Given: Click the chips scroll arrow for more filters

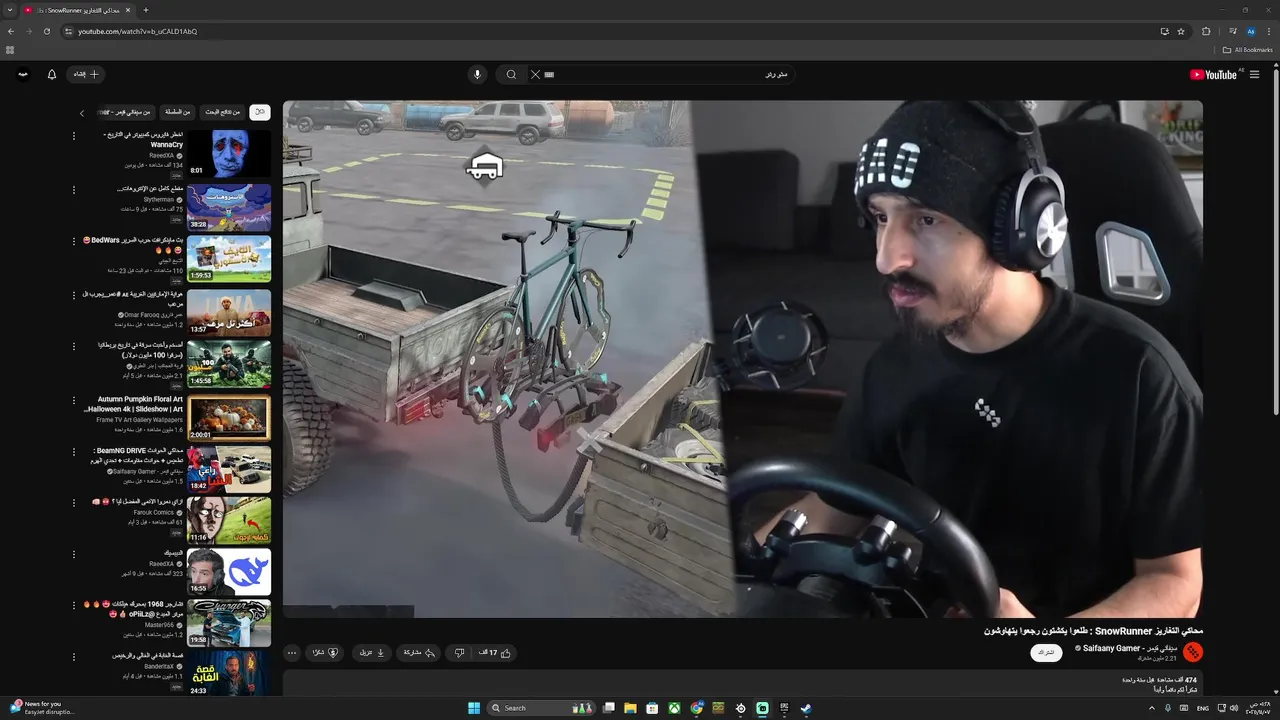Looking at the screenshot, I should (x=82, y=113).
